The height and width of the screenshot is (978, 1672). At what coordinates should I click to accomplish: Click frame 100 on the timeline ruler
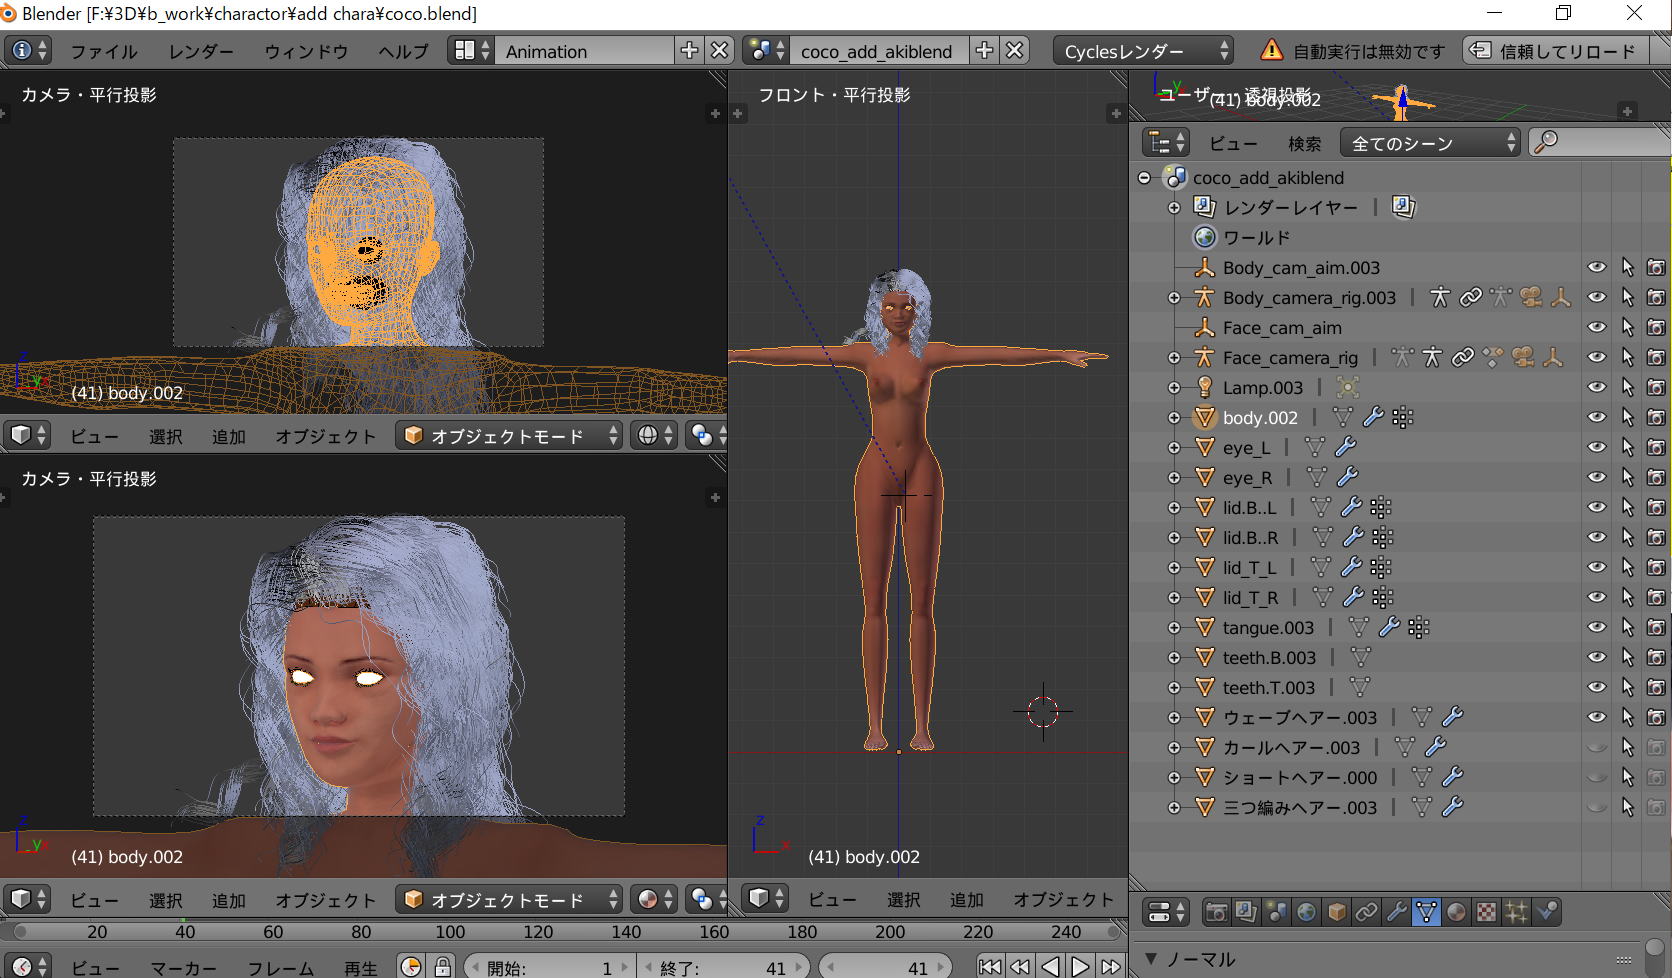[x=449, y=932]
